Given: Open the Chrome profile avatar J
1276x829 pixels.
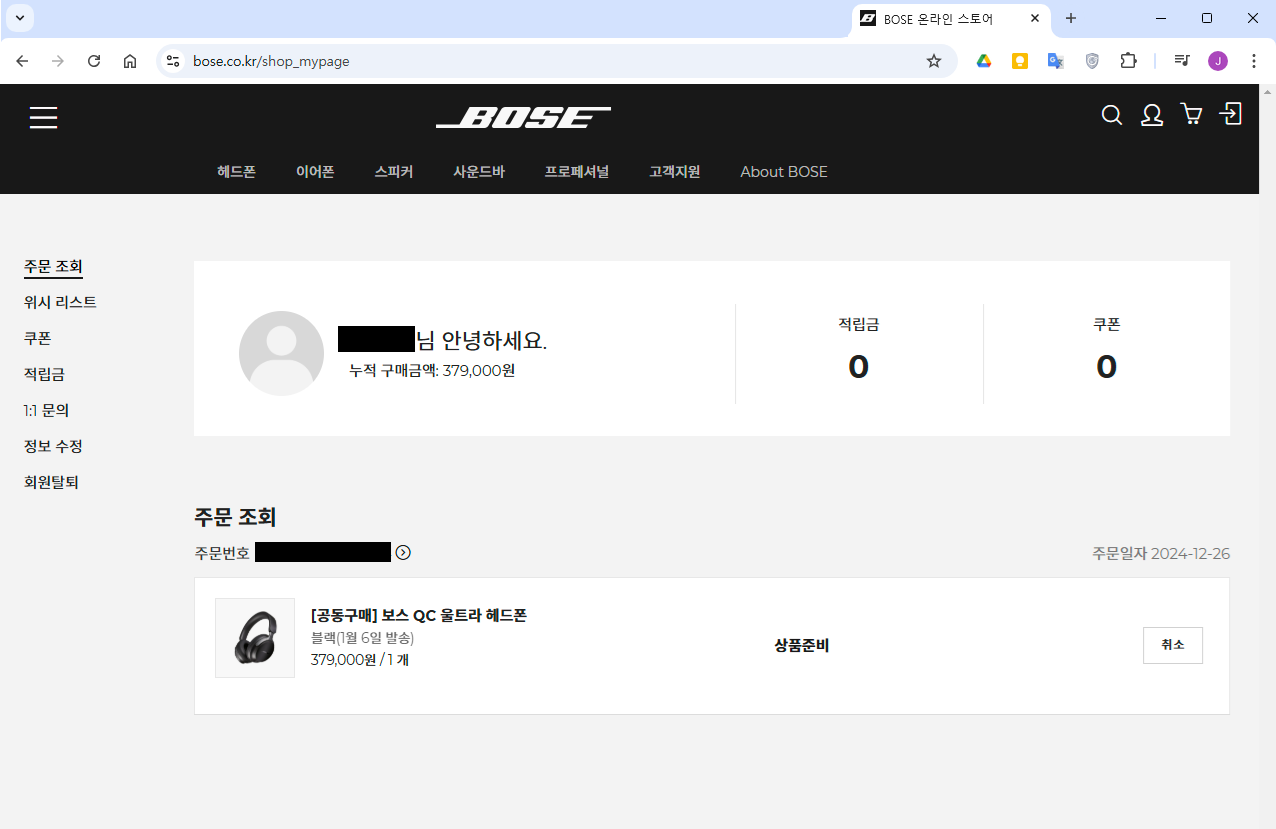Looking at the screenshot, I should point(1217,61).
